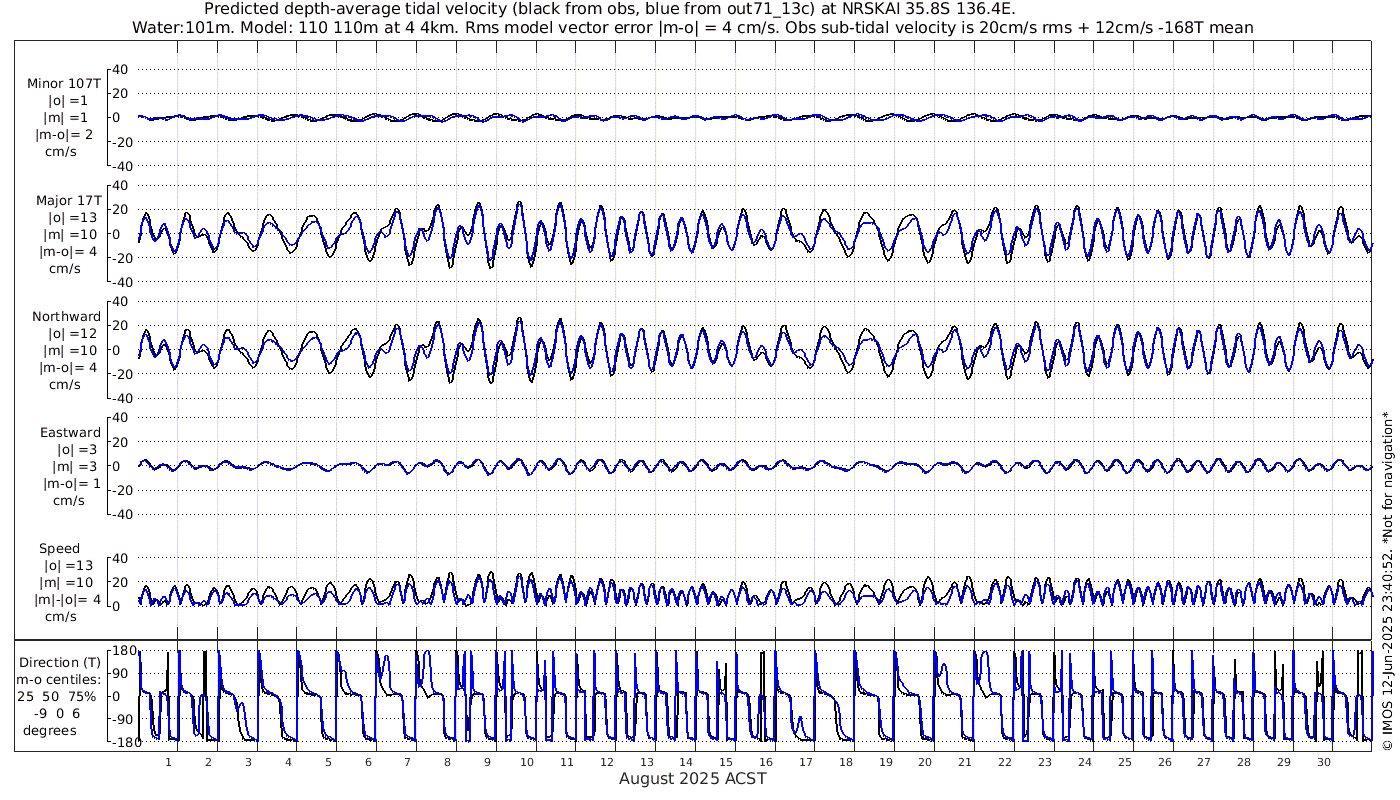Screen dimensions: 1400x800
Task: Click the 'August 2025 ACST' axis title
Action: (x=692, y=778)
